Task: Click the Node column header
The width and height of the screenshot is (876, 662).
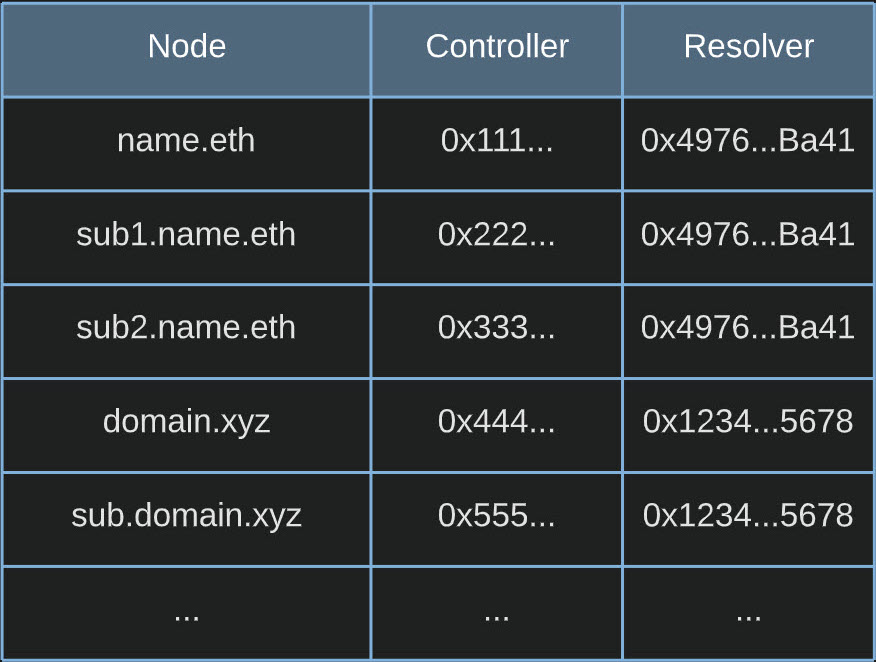Action: point(187,47)
